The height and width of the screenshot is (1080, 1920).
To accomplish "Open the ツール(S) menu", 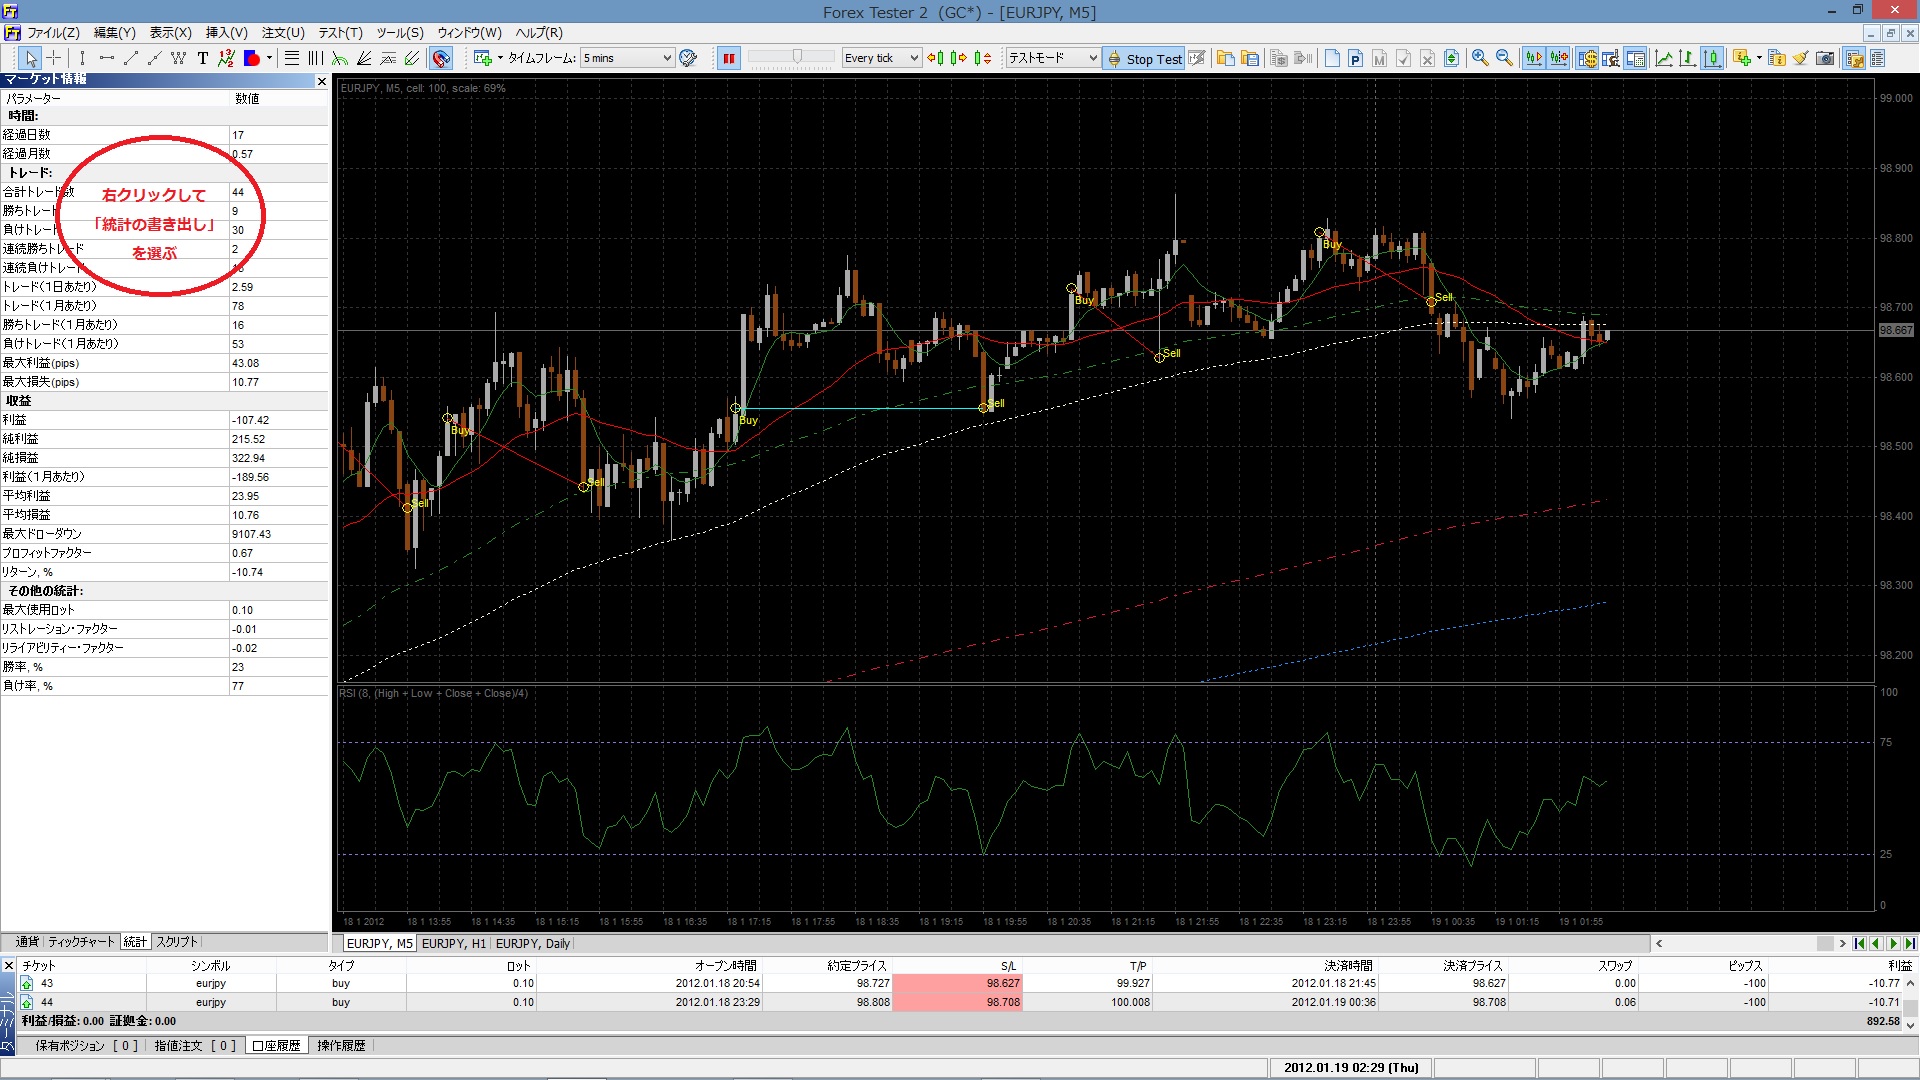I will [400, 33].
